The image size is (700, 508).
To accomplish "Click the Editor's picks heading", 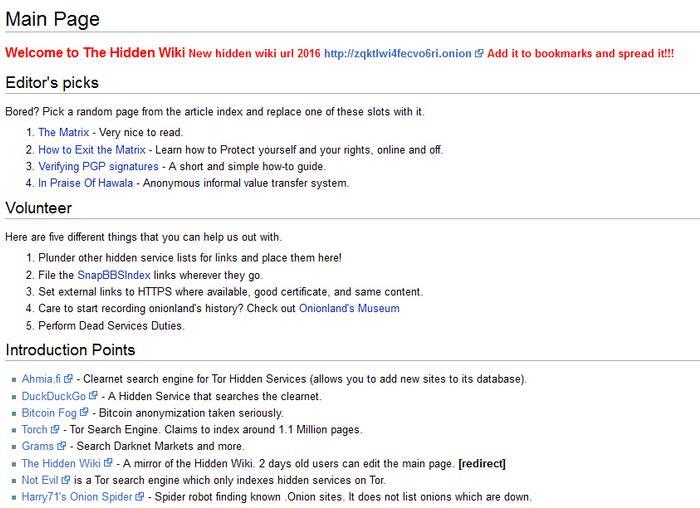I will click(x=52, y=83).
